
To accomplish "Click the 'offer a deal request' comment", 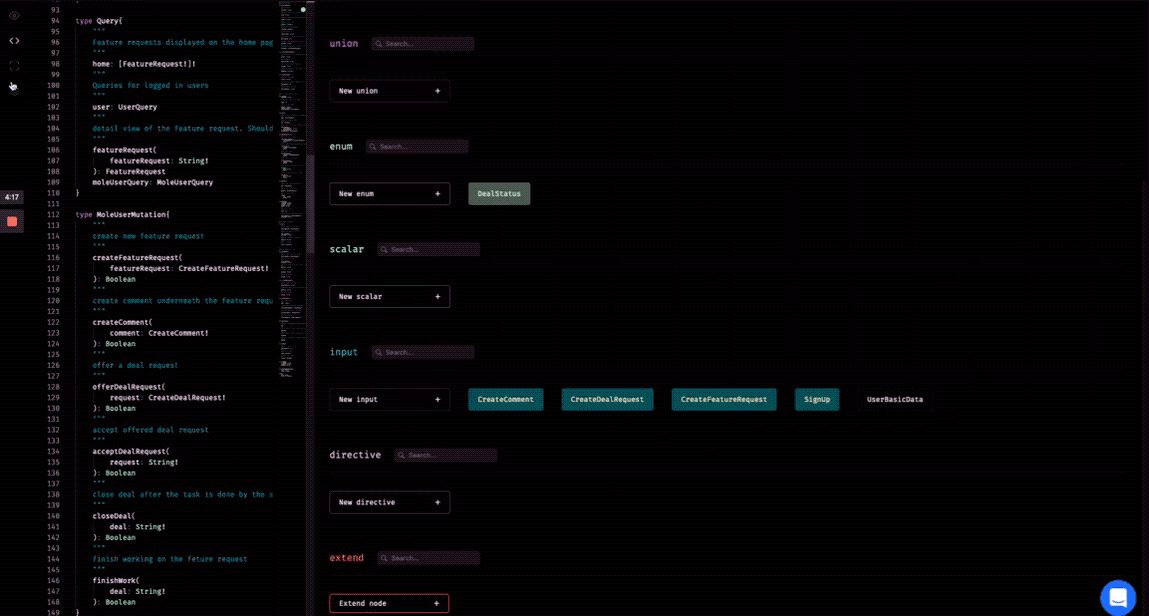I will (136, 365).
